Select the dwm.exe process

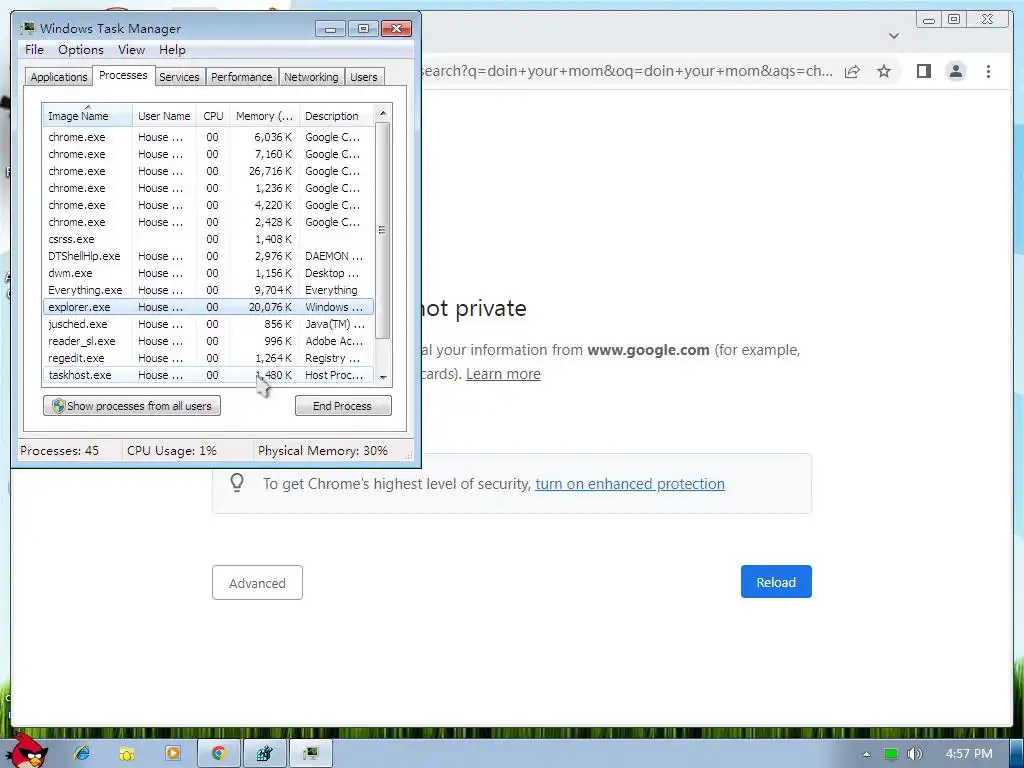[208, 273]
